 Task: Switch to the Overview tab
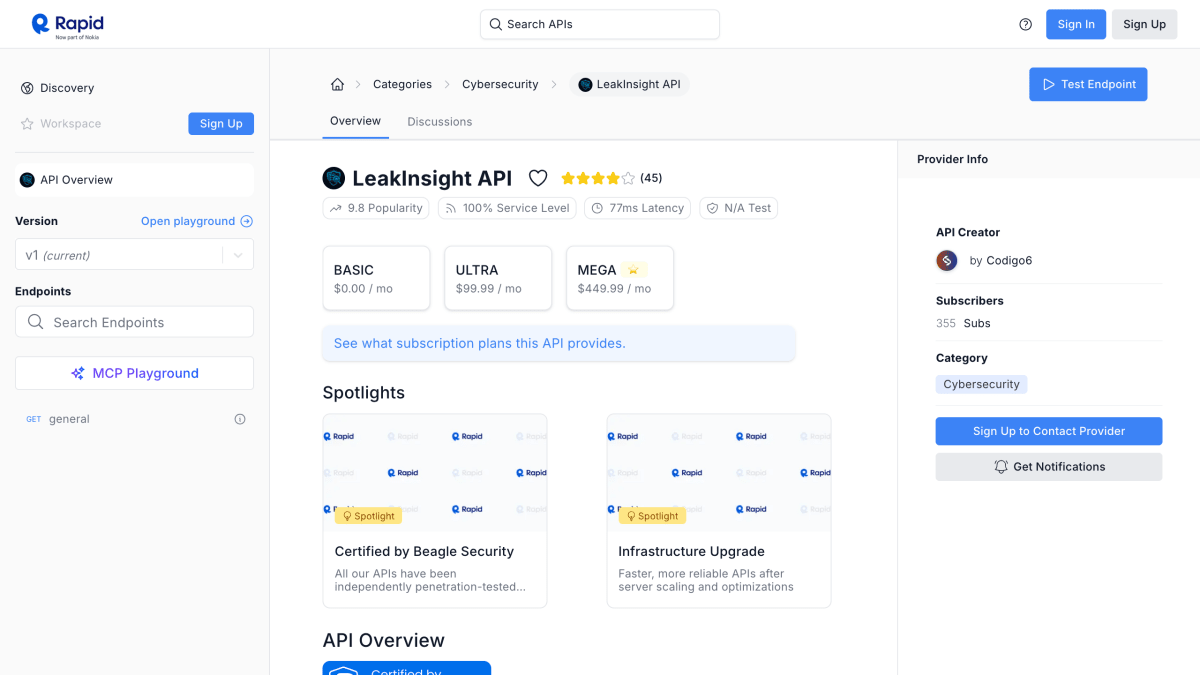[x=355, y=121]
